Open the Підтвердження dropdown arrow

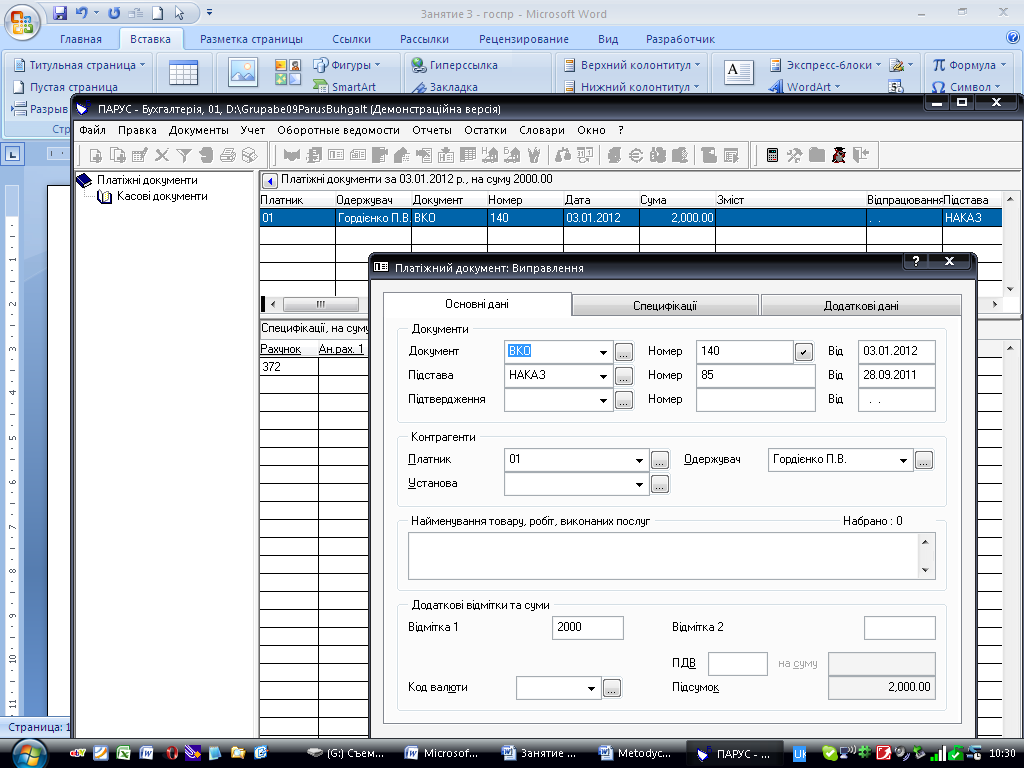(x=603, y=400)
